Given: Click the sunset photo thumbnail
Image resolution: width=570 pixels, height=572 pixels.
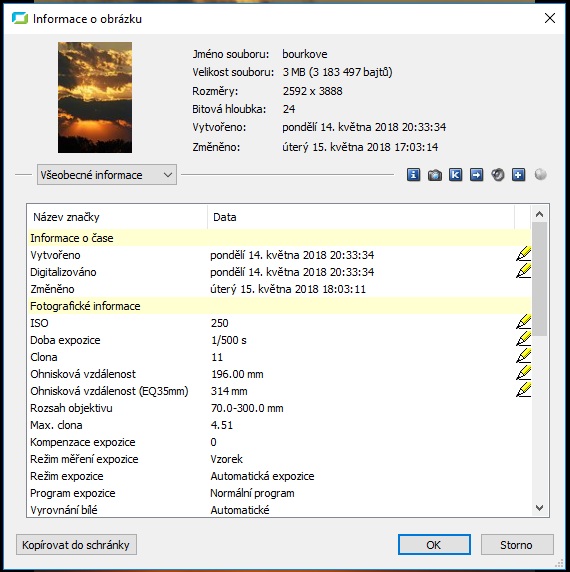Looking at the screenshot, I should point(95,97).
